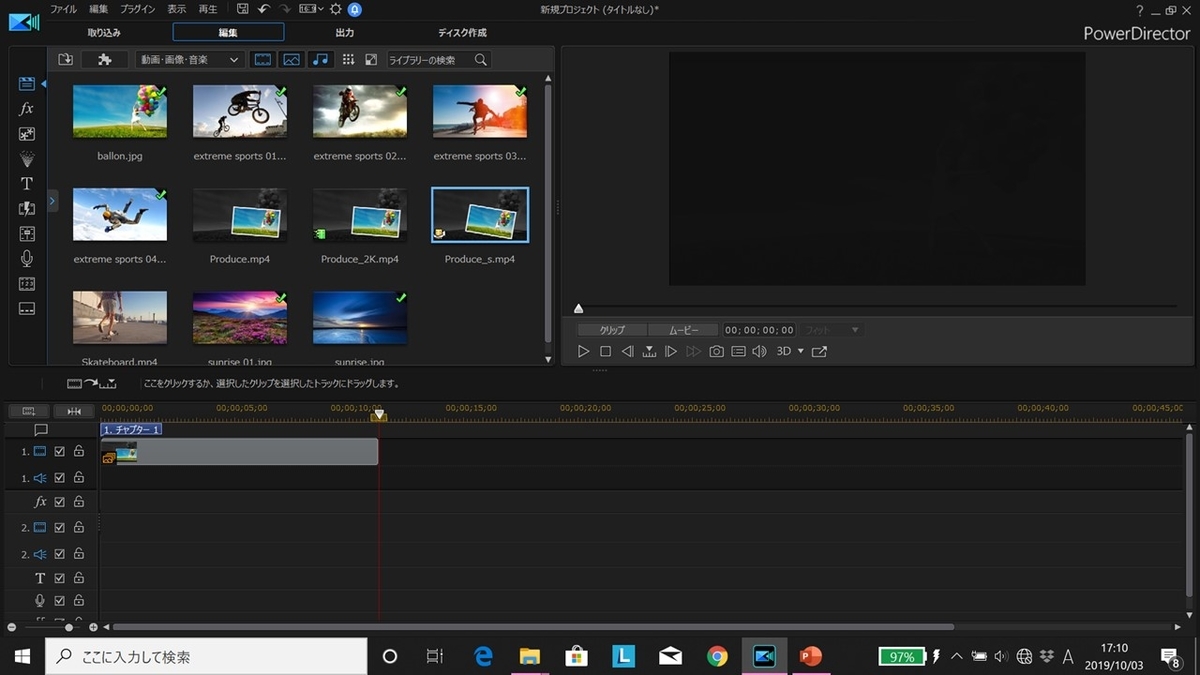Image resolution: width=1200 pixels, height=675 pixels.
Task: Open preferences with the gear icon
Action: pos(335,9)
